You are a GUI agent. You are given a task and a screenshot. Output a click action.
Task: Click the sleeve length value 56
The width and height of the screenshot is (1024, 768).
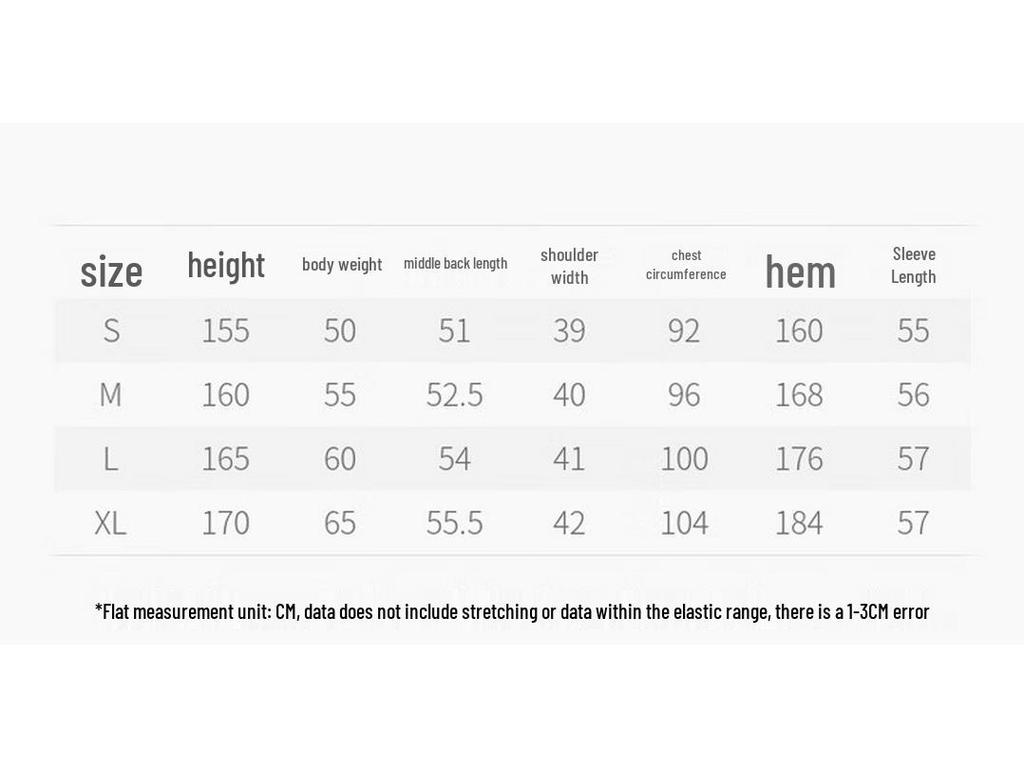913,394
